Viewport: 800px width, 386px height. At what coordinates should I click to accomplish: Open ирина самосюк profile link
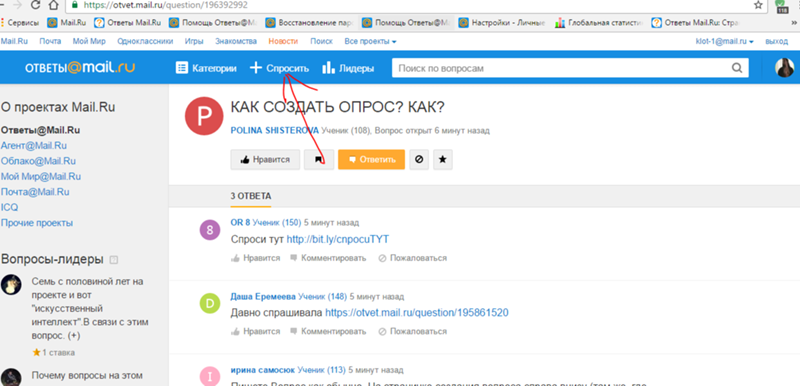click(262, 370)
